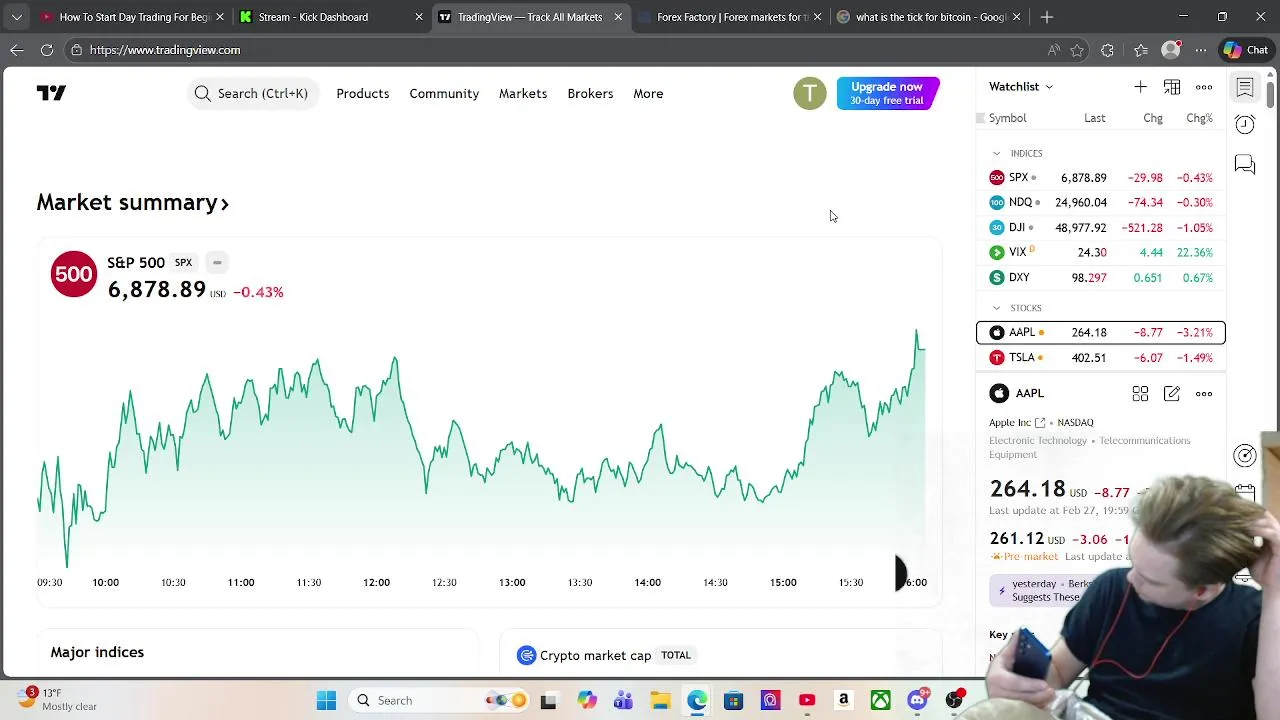Add a symbol with the watchlist plus icon

pos(1140,87)
